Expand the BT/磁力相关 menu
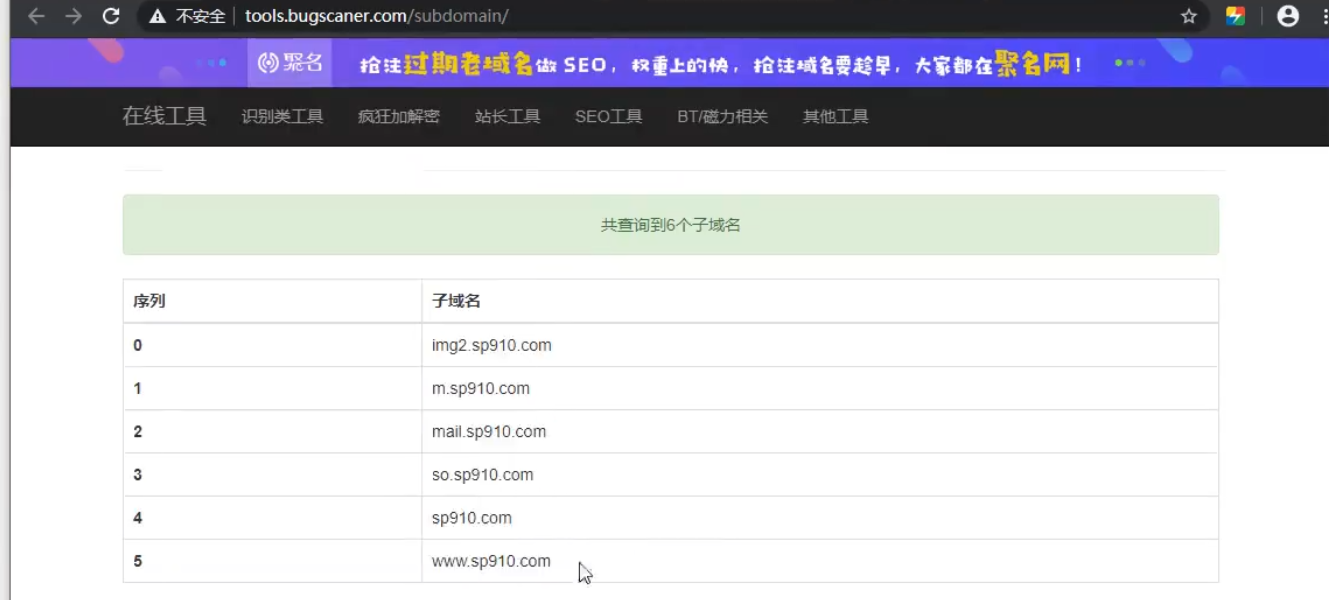The image size is (1329, 600). point(722,117)
